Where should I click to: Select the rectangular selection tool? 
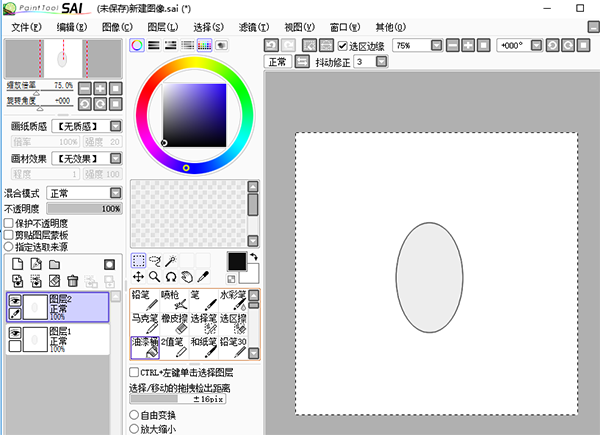pos(139,259)
